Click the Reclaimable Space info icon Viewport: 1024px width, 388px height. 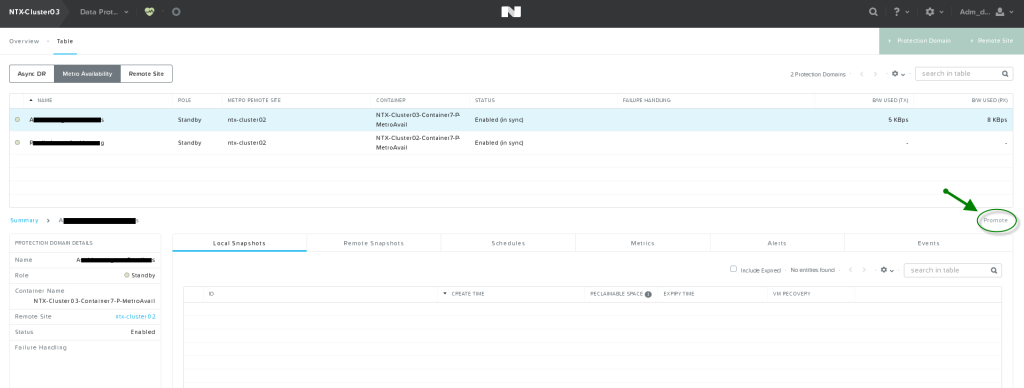coord(648,294)
